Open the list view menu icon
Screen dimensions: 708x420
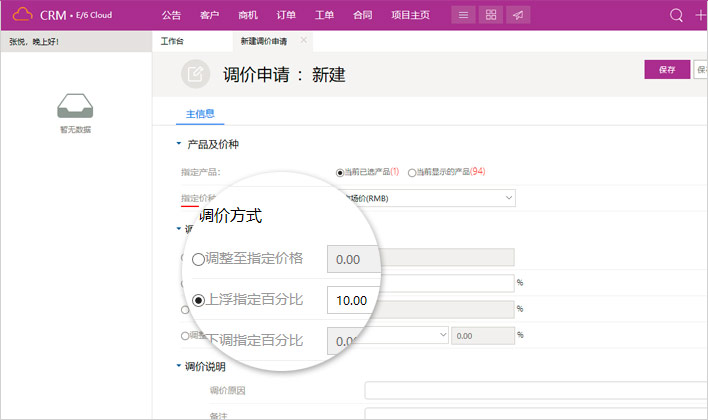point(462,15)
